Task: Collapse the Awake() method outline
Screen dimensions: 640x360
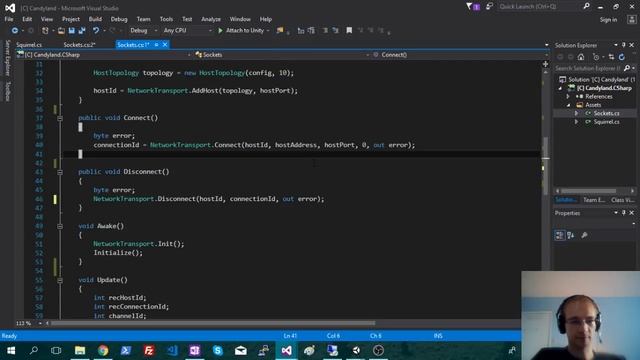Action: [x=60, y=226]
